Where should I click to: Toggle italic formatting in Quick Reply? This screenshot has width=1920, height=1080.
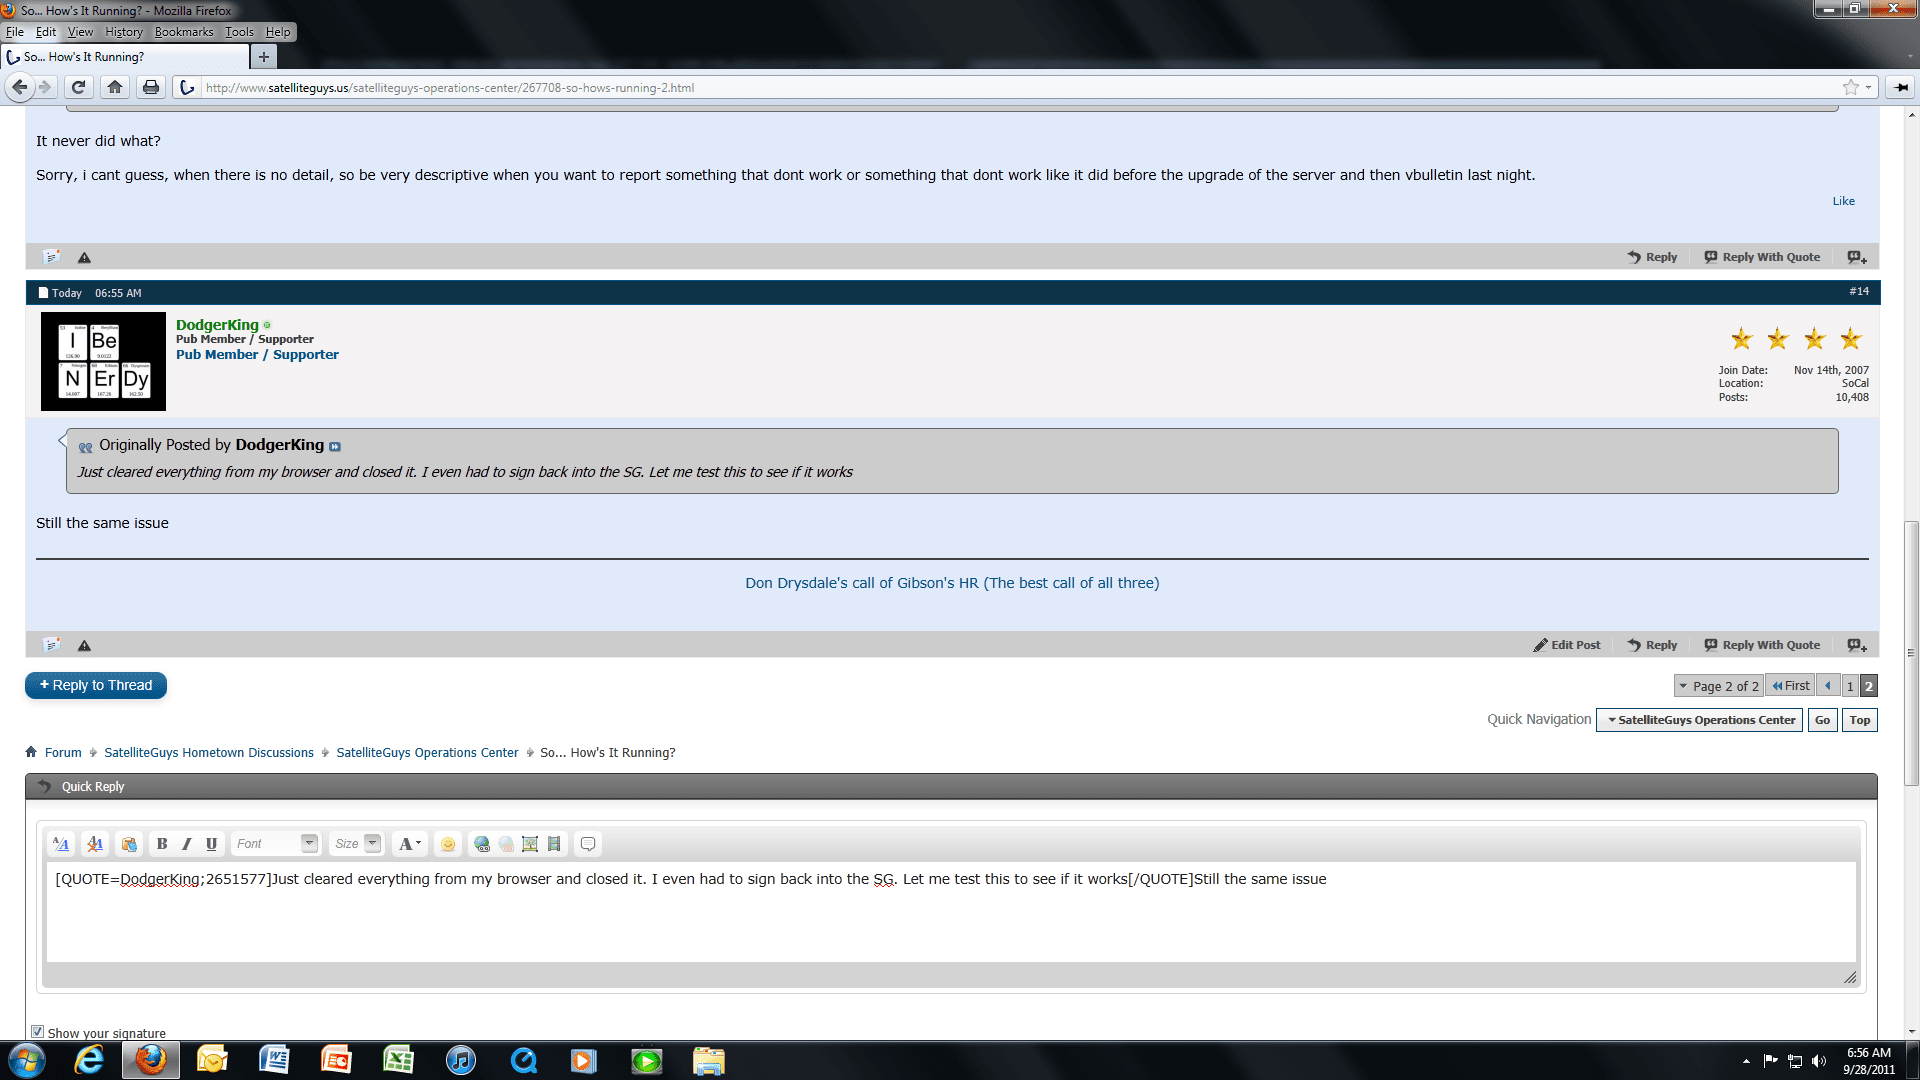click(186, 844)
